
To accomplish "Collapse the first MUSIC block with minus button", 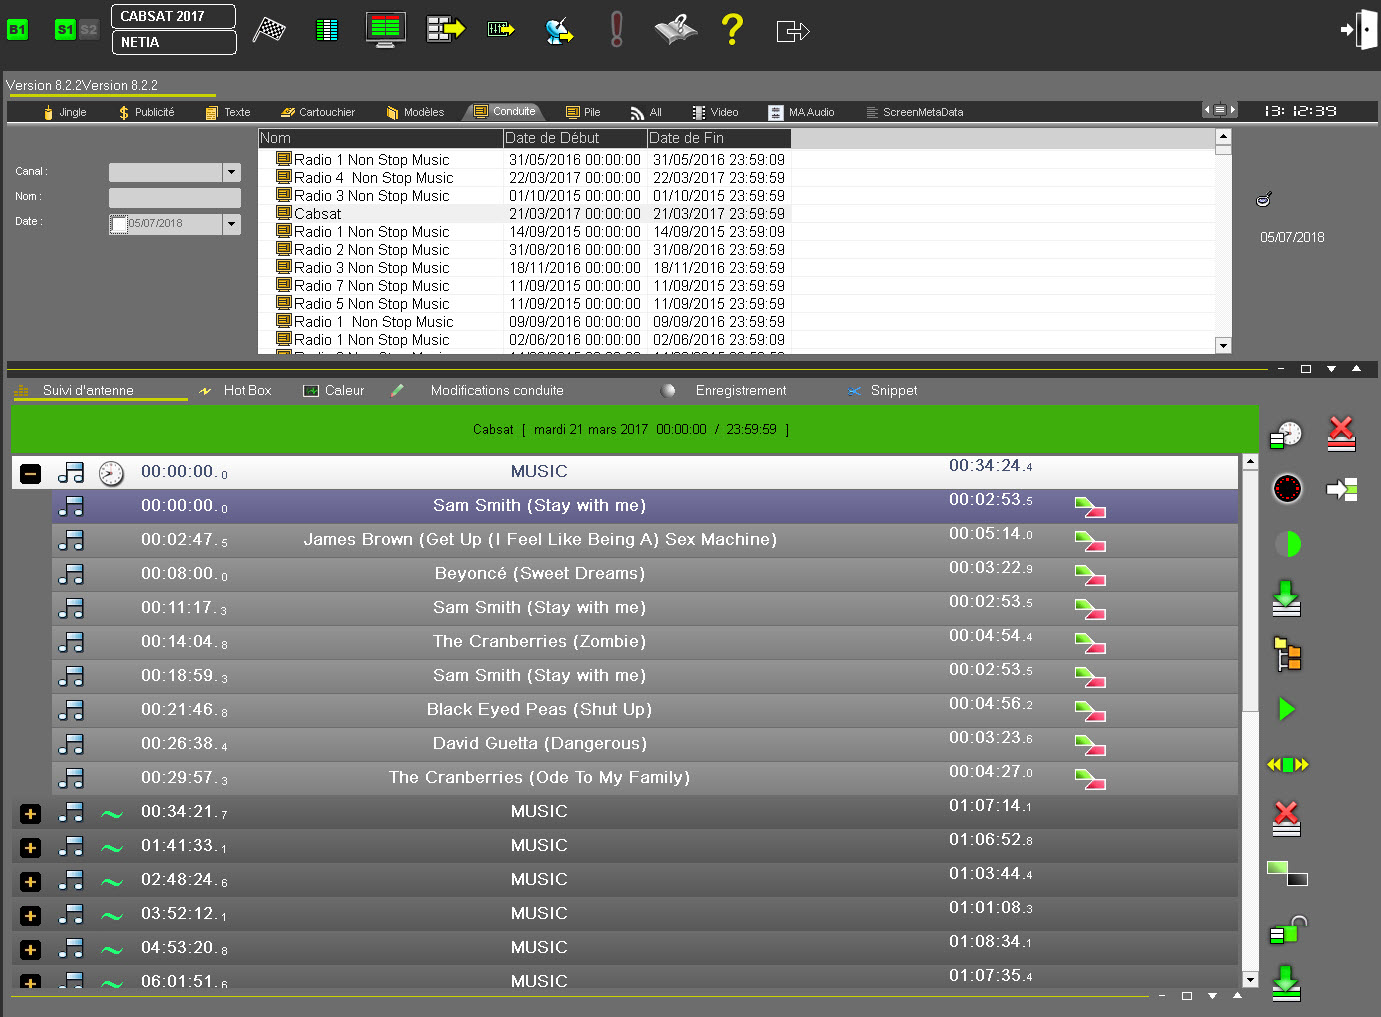I will point(31,473).
